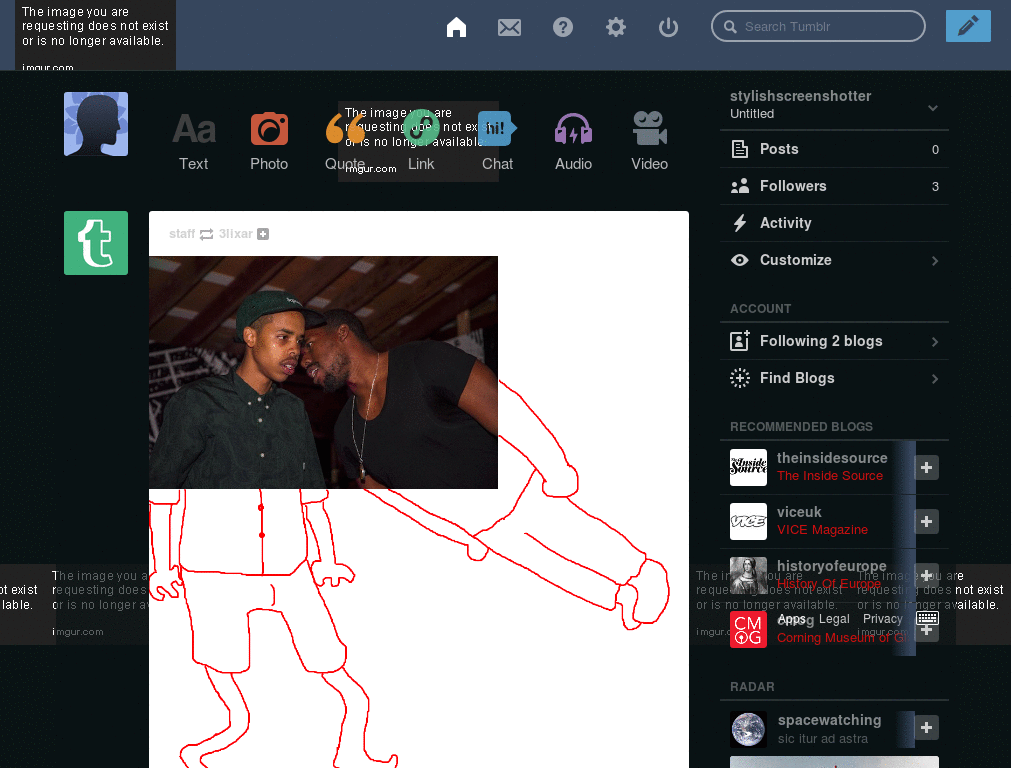The image size is (1024, 768).
Task: Open the Followers list
Action: tap(834, 186)
